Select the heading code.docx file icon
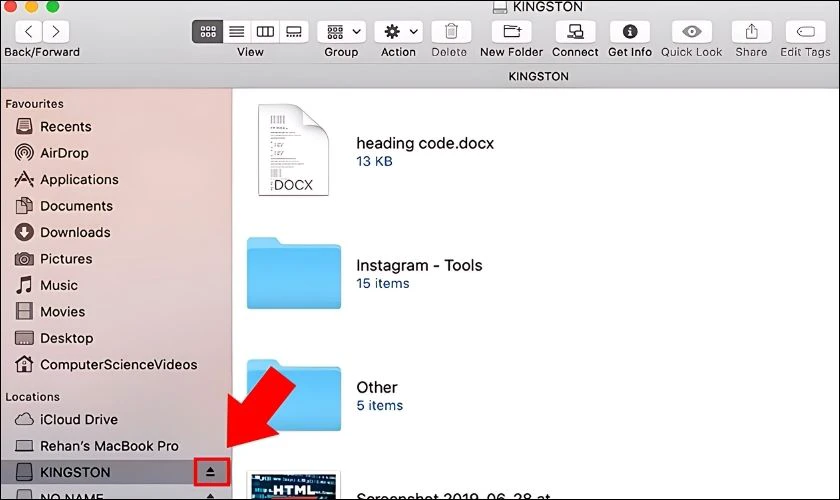This screenshot has height=500, width=840. point(293,150)
